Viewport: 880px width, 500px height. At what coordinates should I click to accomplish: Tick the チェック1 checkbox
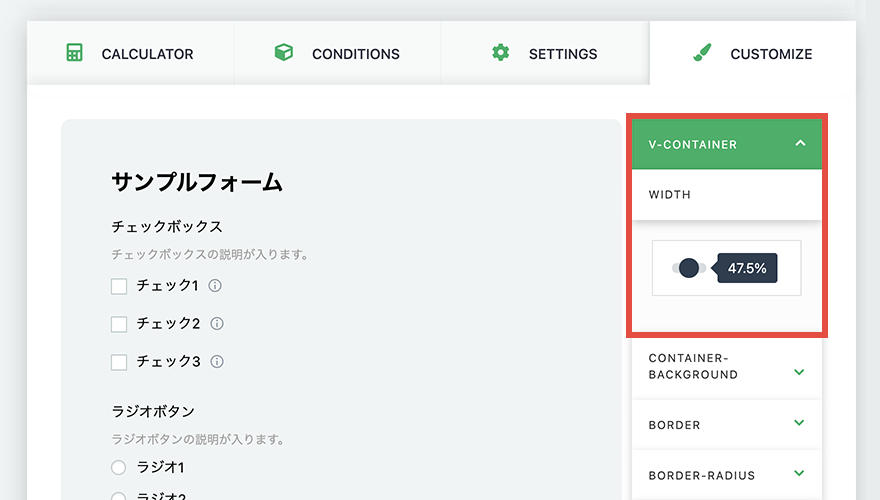tap(119, 286)
